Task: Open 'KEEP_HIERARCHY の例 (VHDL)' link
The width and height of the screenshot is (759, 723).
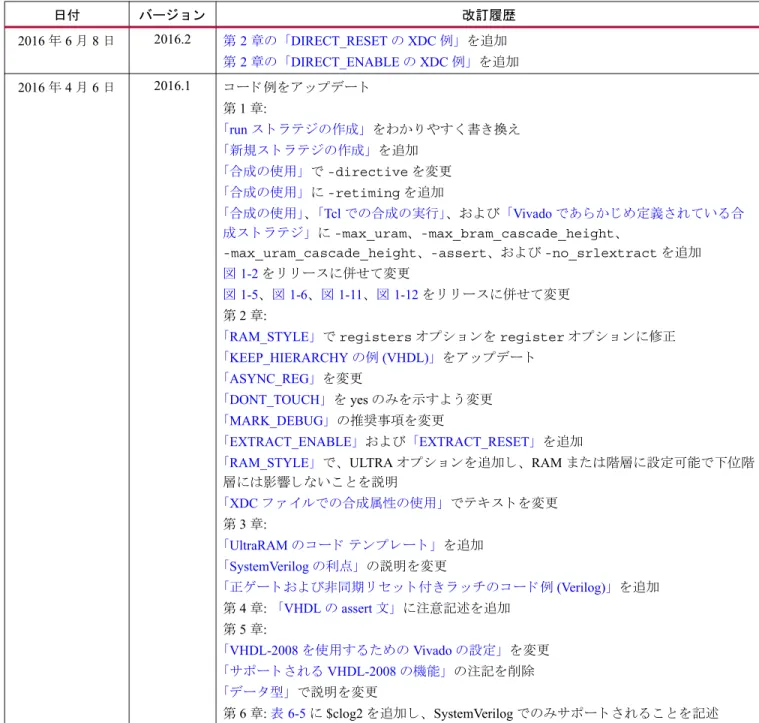Action: coord(329,358)
